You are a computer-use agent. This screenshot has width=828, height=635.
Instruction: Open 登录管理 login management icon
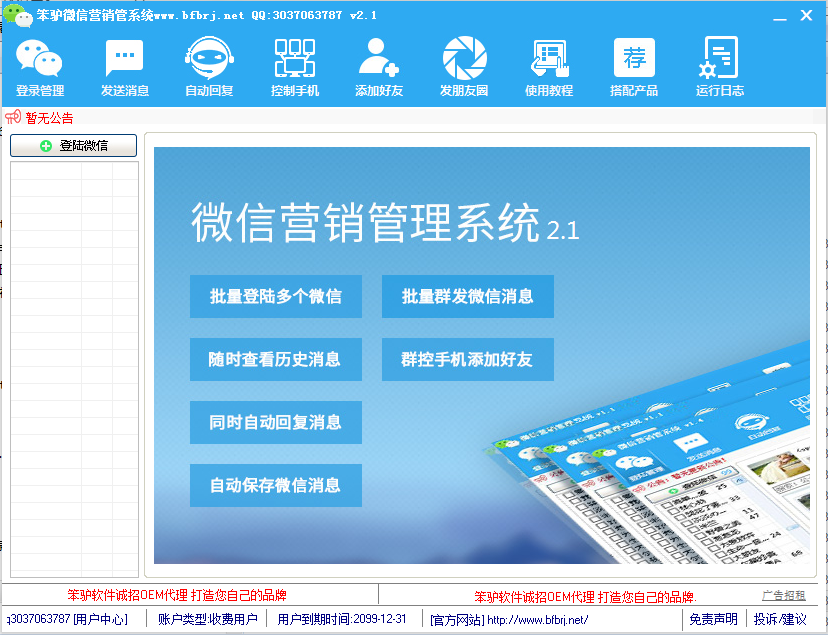40,67
